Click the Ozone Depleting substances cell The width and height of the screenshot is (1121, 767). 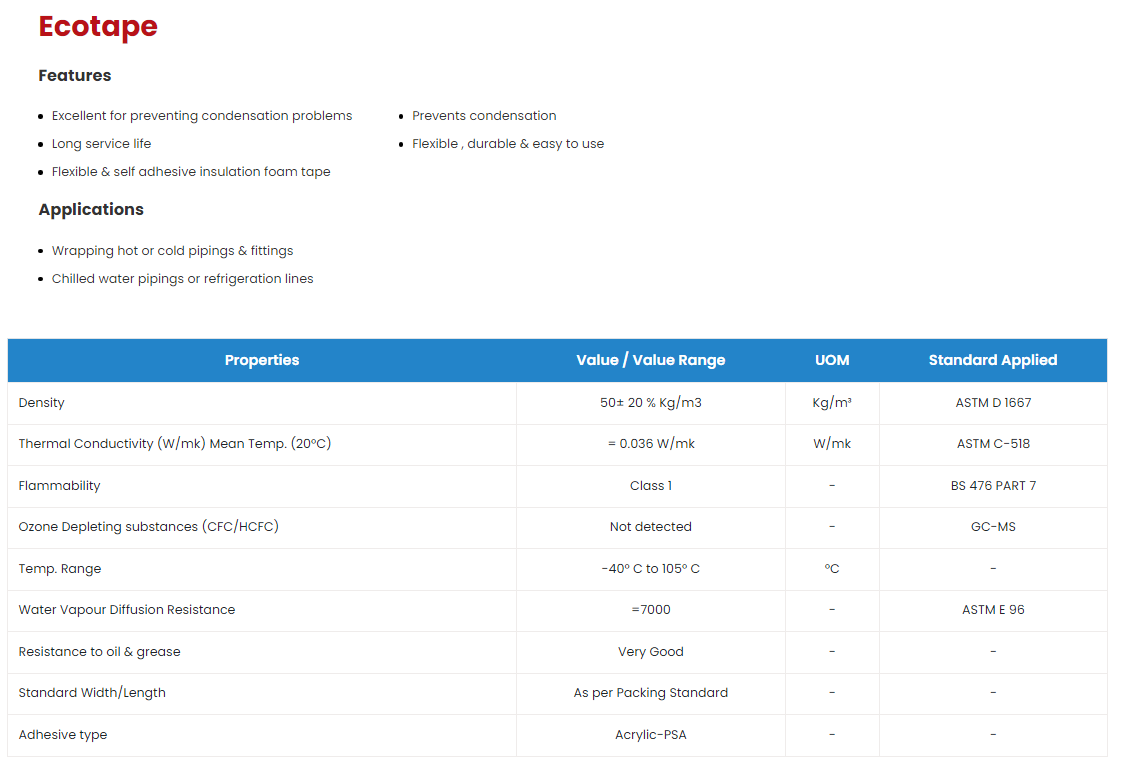point(262,527)
